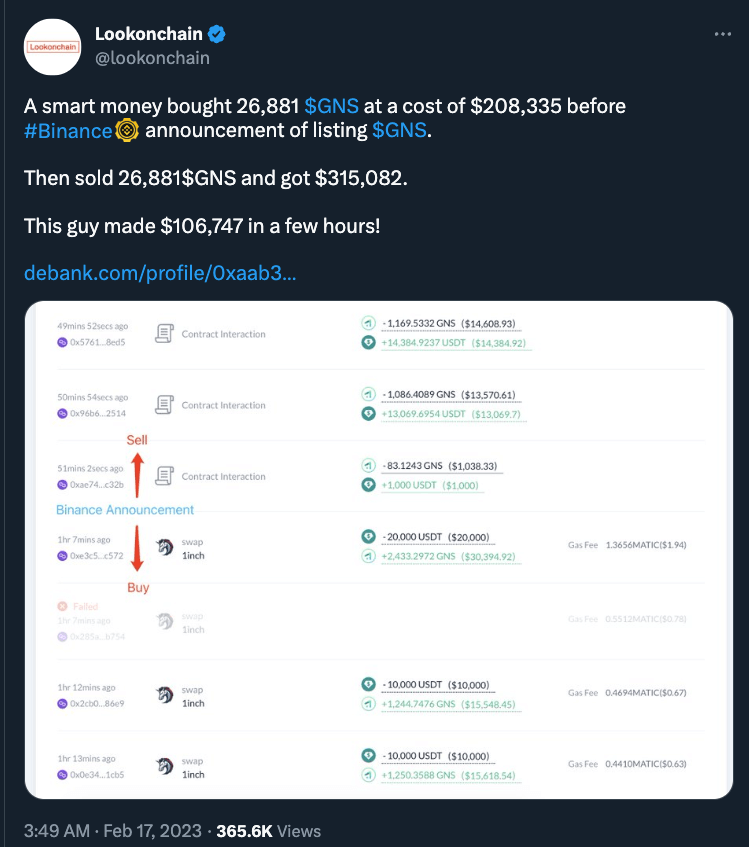Click the GNS token icon in top row
The image size is (749, 847).
pos(368,324)
